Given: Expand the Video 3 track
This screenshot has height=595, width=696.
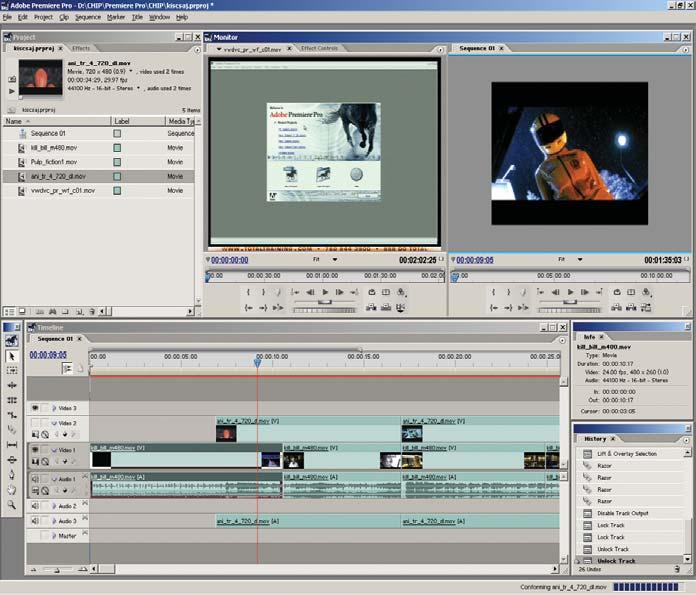Looking at the screenshot, I should (x=54, y=408).
